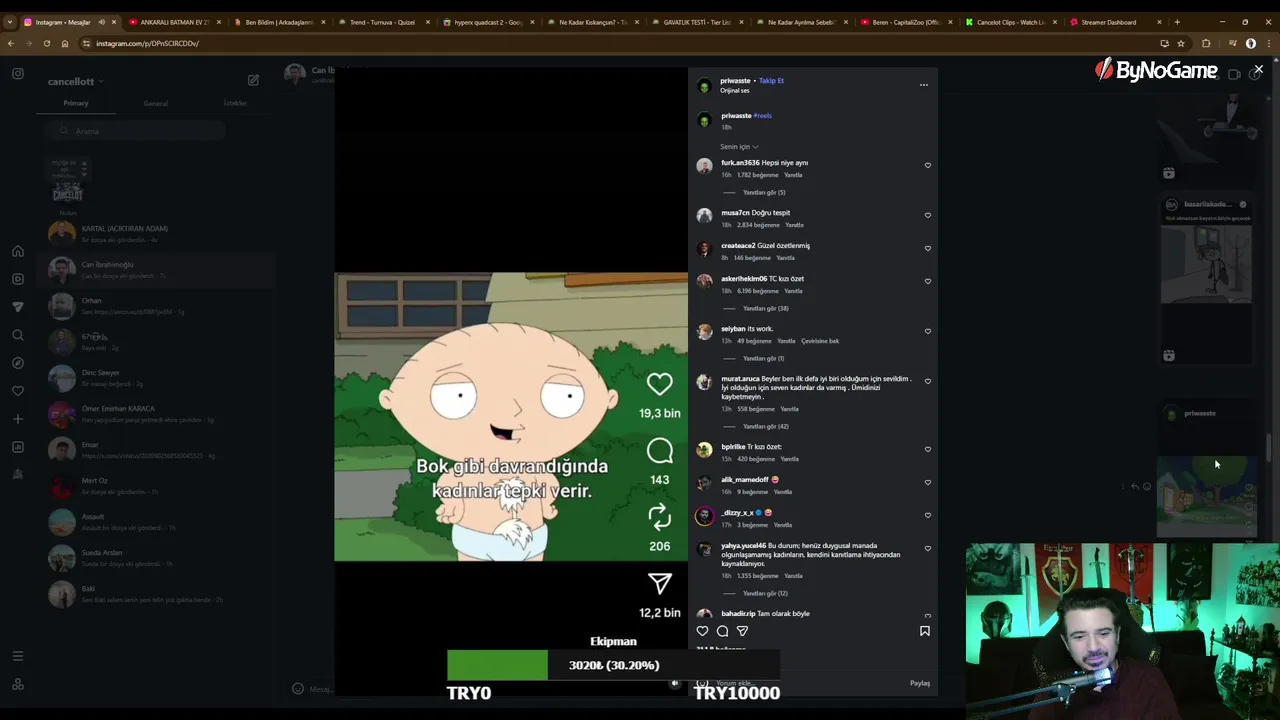Open priwasste's profile name in the header
This screenshot has width=1280, height=720.
(x=735, y=81)
